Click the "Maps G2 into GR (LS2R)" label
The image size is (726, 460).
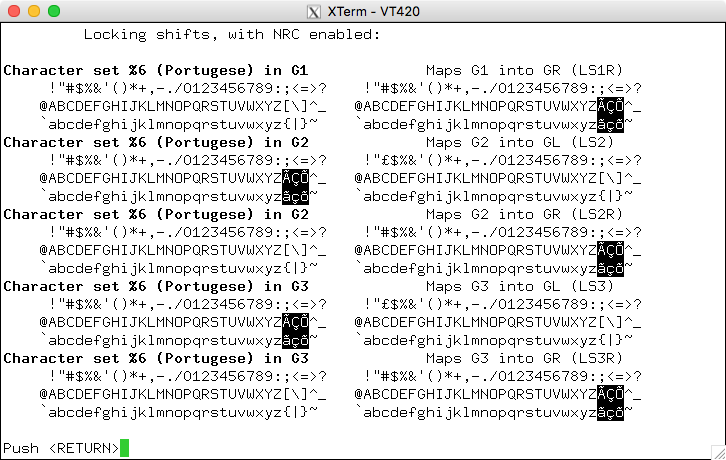point(524,214)
